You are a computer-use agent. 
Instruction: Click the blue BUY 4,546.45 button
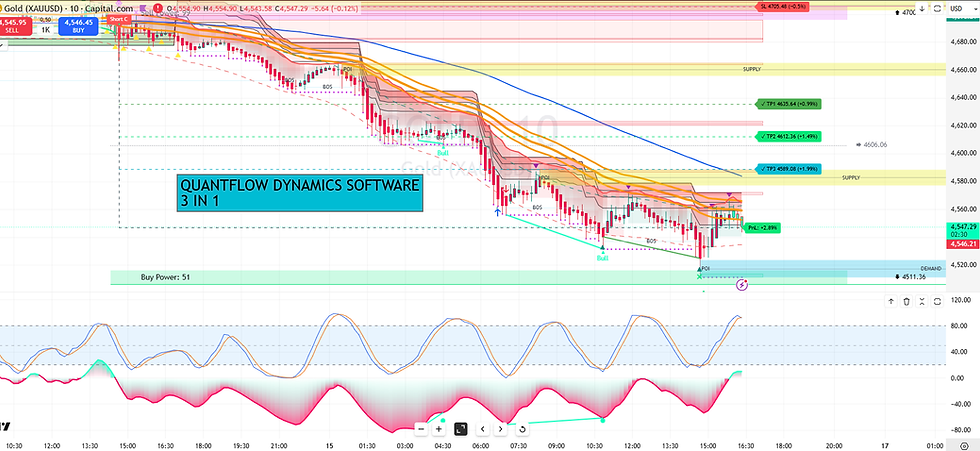coord(77,26)
